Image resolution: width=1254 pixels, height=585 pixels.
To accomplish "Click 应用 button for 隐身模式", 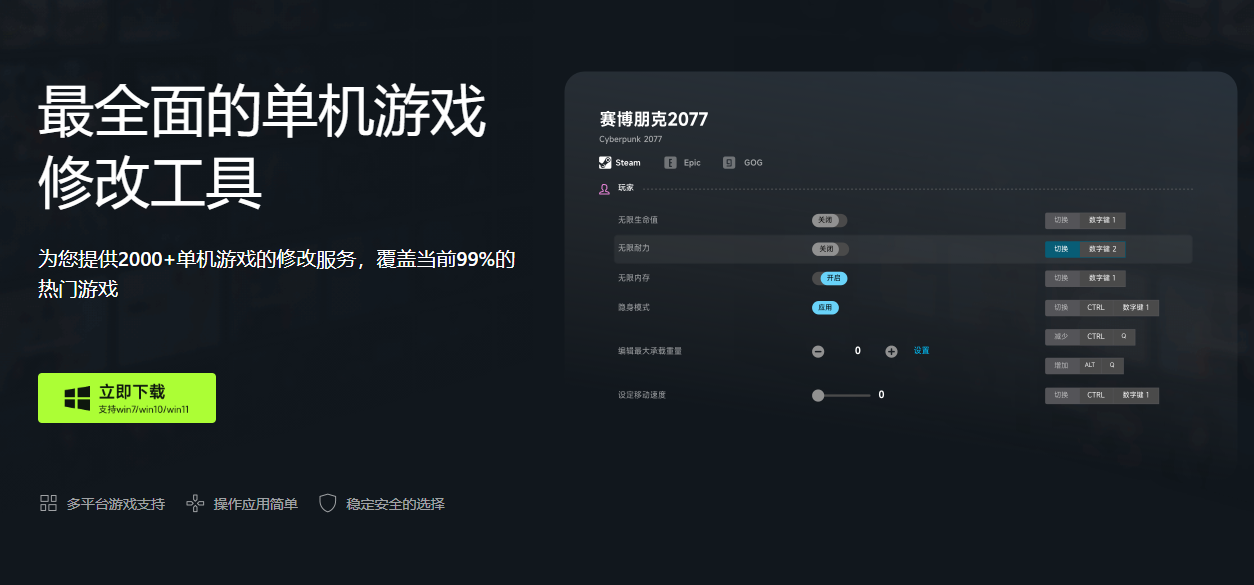I will (825, 308).
